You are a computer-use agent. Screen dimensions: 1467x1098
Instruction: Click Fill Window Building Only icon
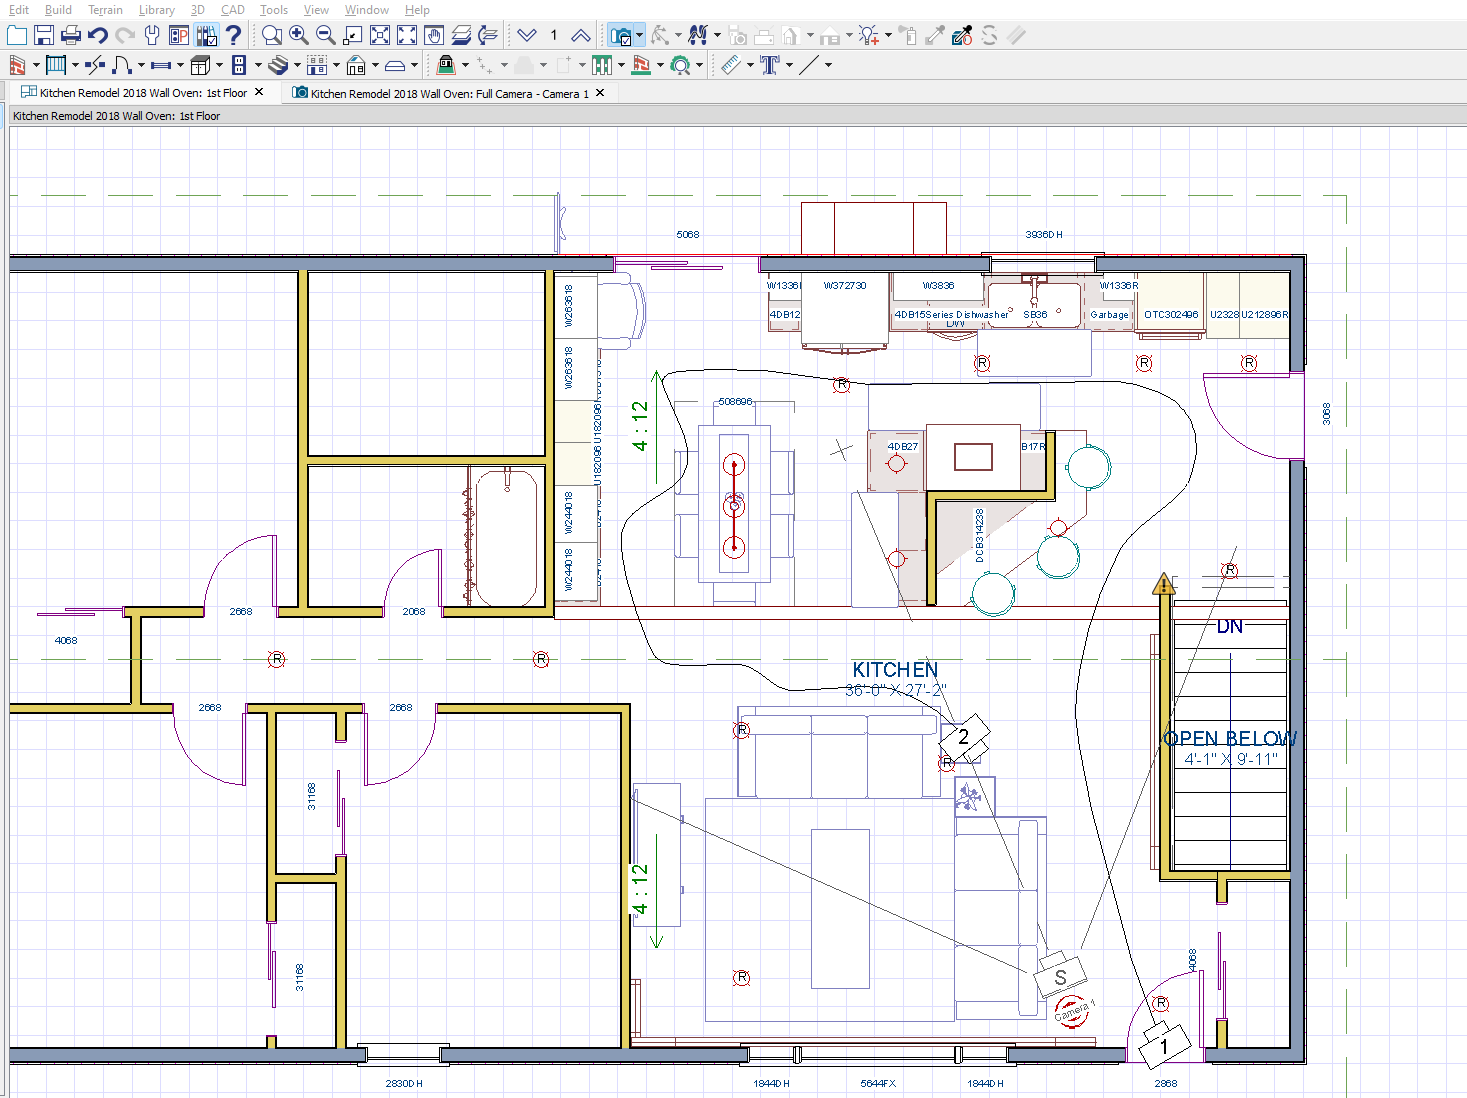[380, 35]
